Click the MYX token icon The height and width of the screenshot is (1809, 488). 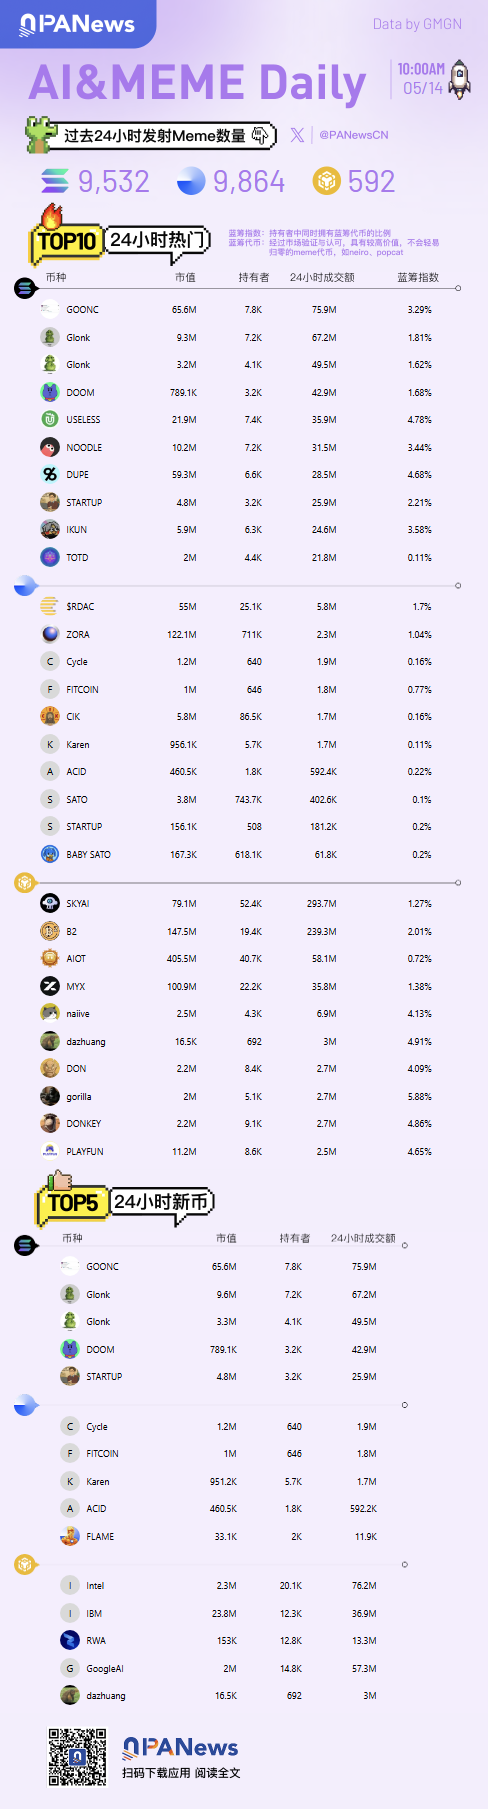tap(50, 986)
